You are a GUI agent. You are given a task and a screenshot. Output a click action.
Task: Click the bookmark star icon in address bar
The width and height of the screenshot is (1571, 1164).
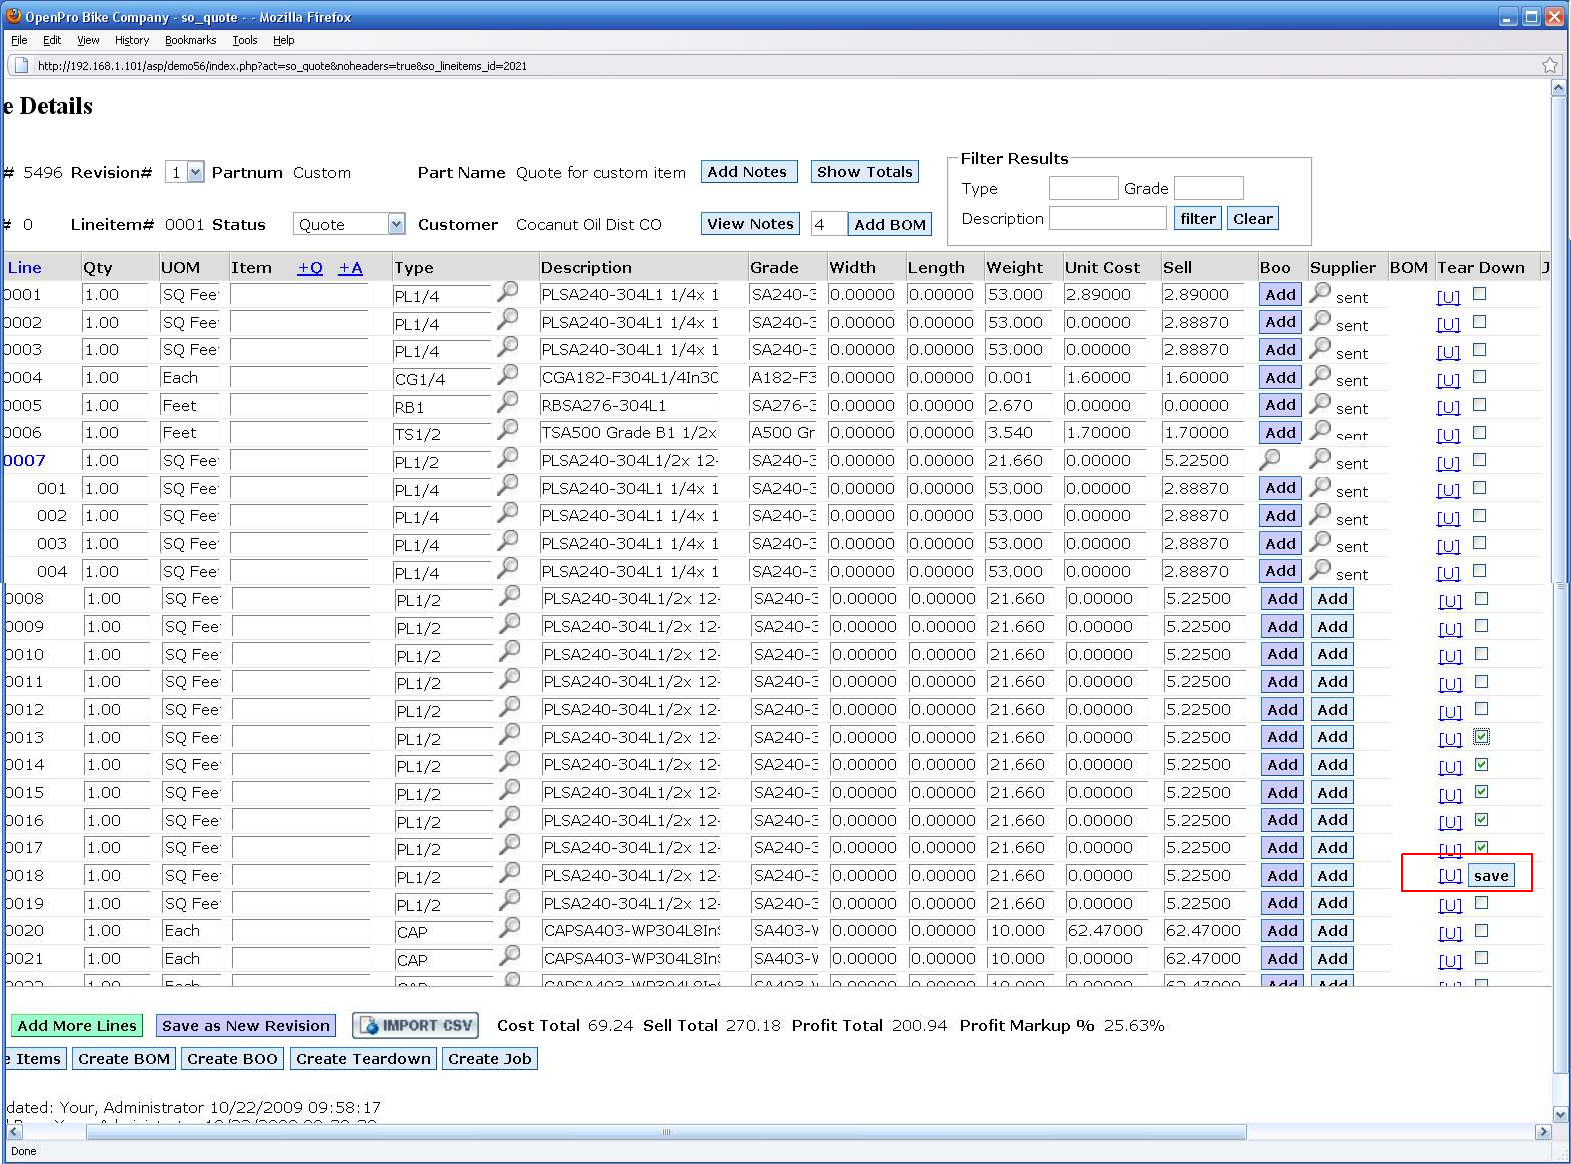coord(1549,65)
